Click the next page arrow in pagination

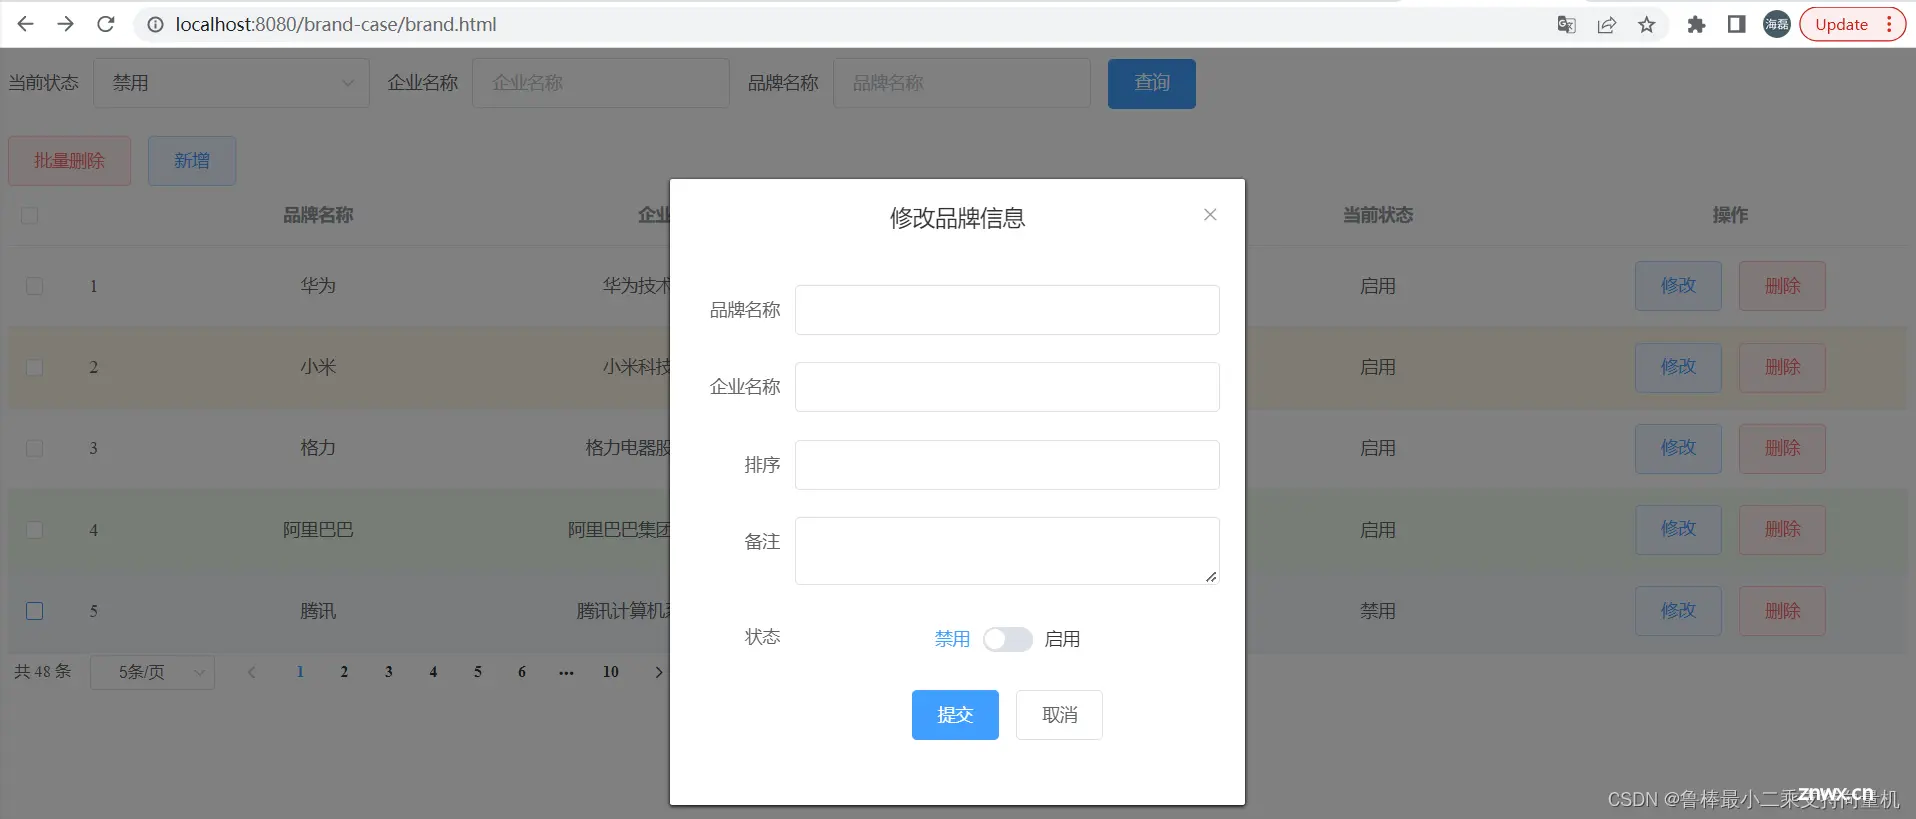click(658, 672)
